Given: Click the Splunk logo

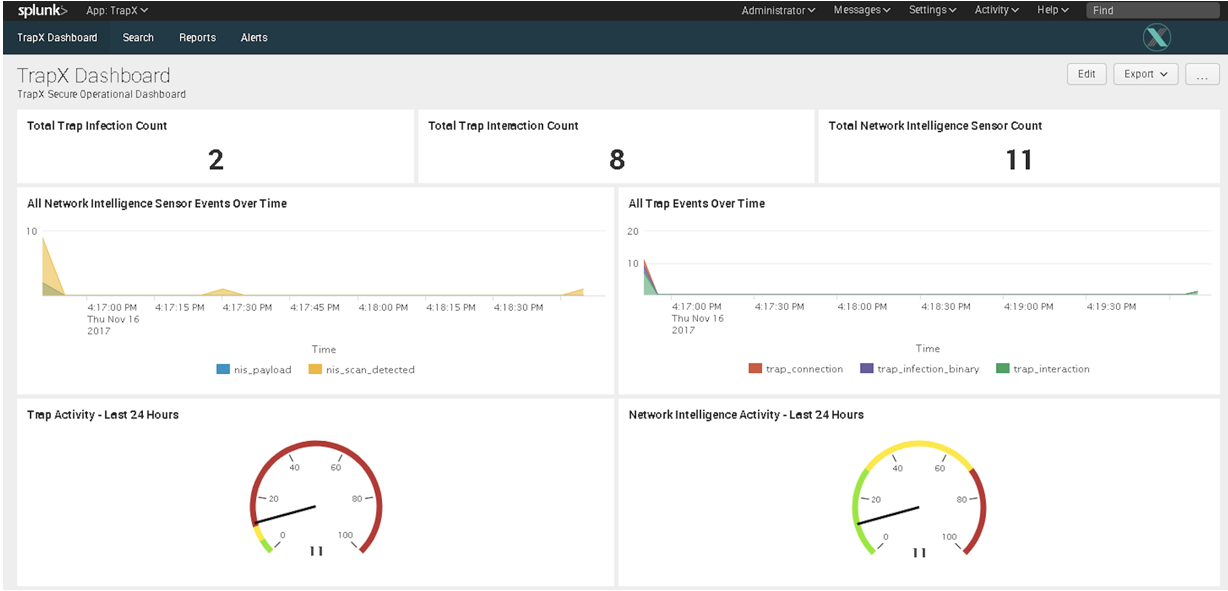Looking at the screenshot, I should click(x=43, y=10).
